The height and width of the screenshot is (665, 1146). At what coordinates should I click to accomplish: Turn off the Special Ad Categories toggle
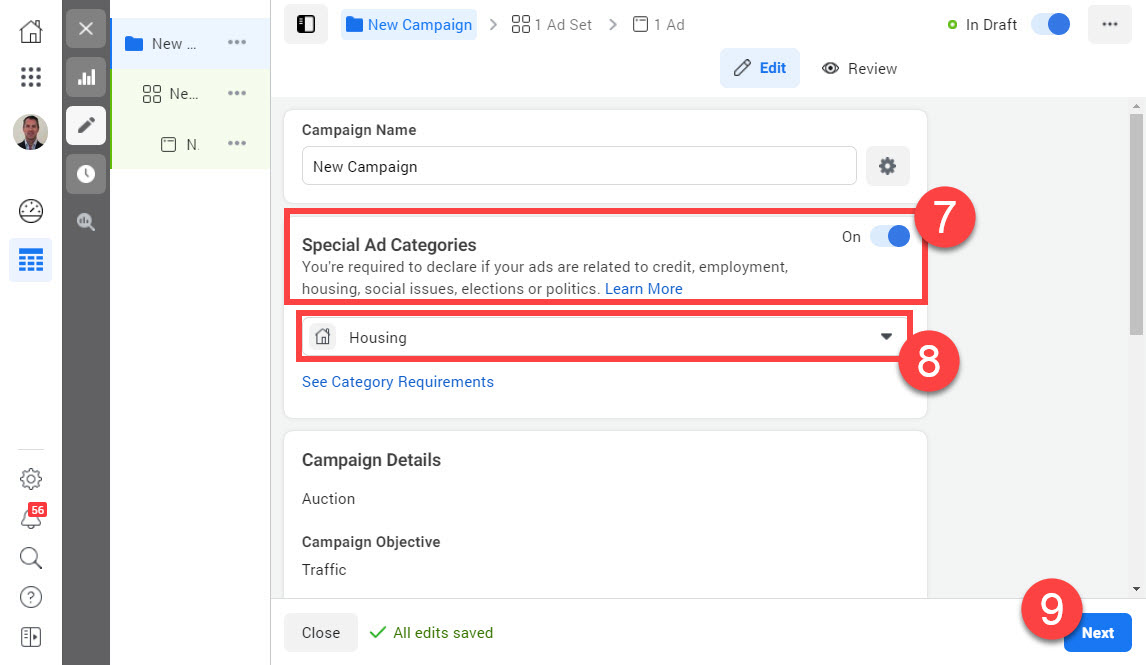[x=889, y=236]
